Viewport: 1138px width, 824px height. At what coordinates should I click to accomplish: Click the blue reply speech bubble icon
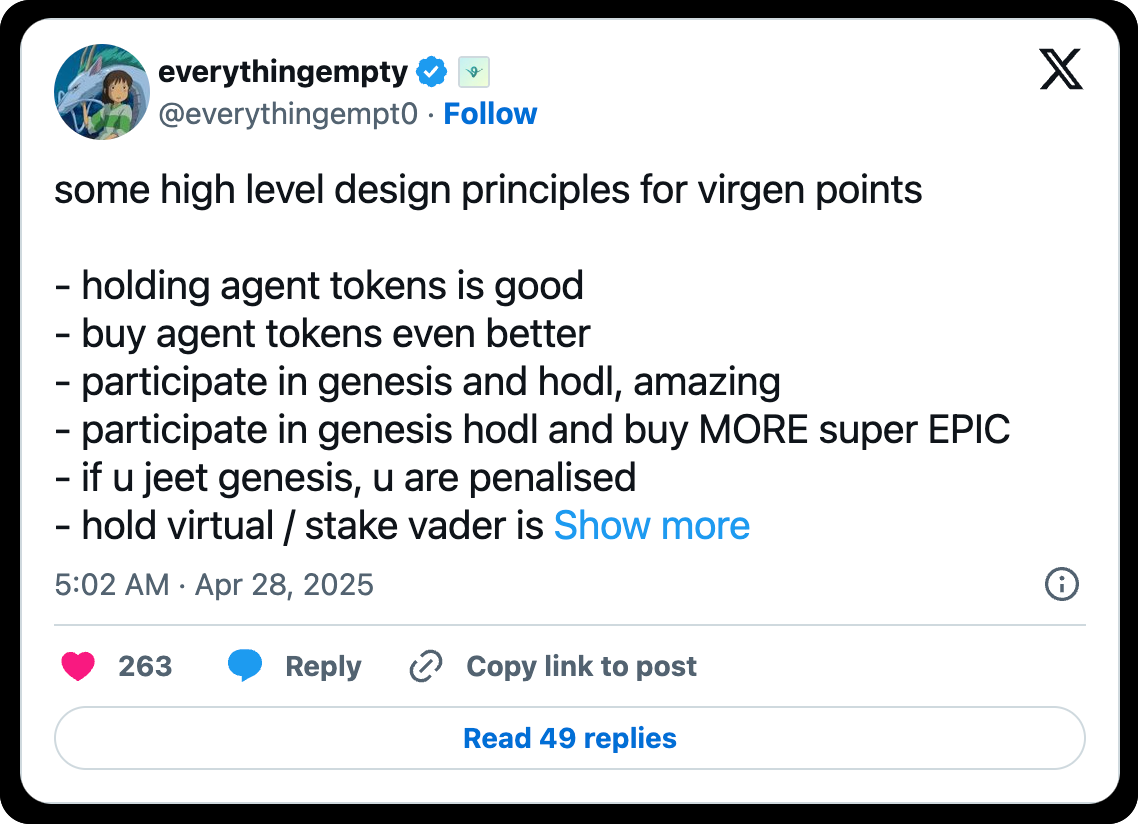pos(245,666)
